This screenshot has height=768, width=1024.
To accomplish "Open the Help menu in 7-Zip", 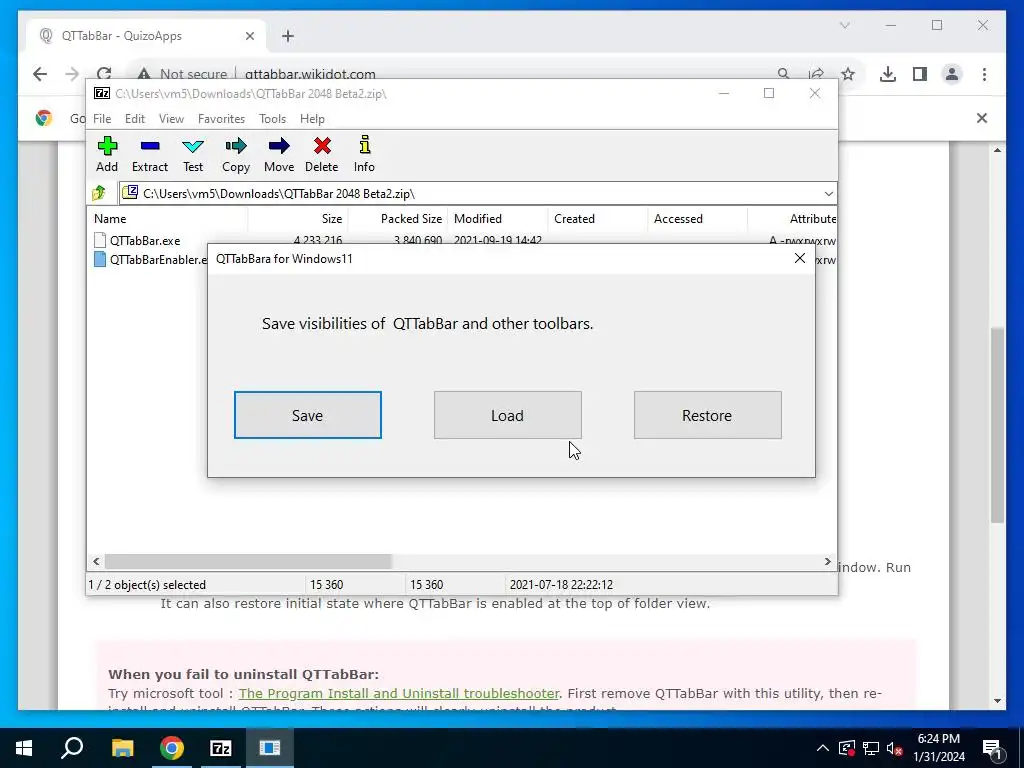I will pos(312,119).
